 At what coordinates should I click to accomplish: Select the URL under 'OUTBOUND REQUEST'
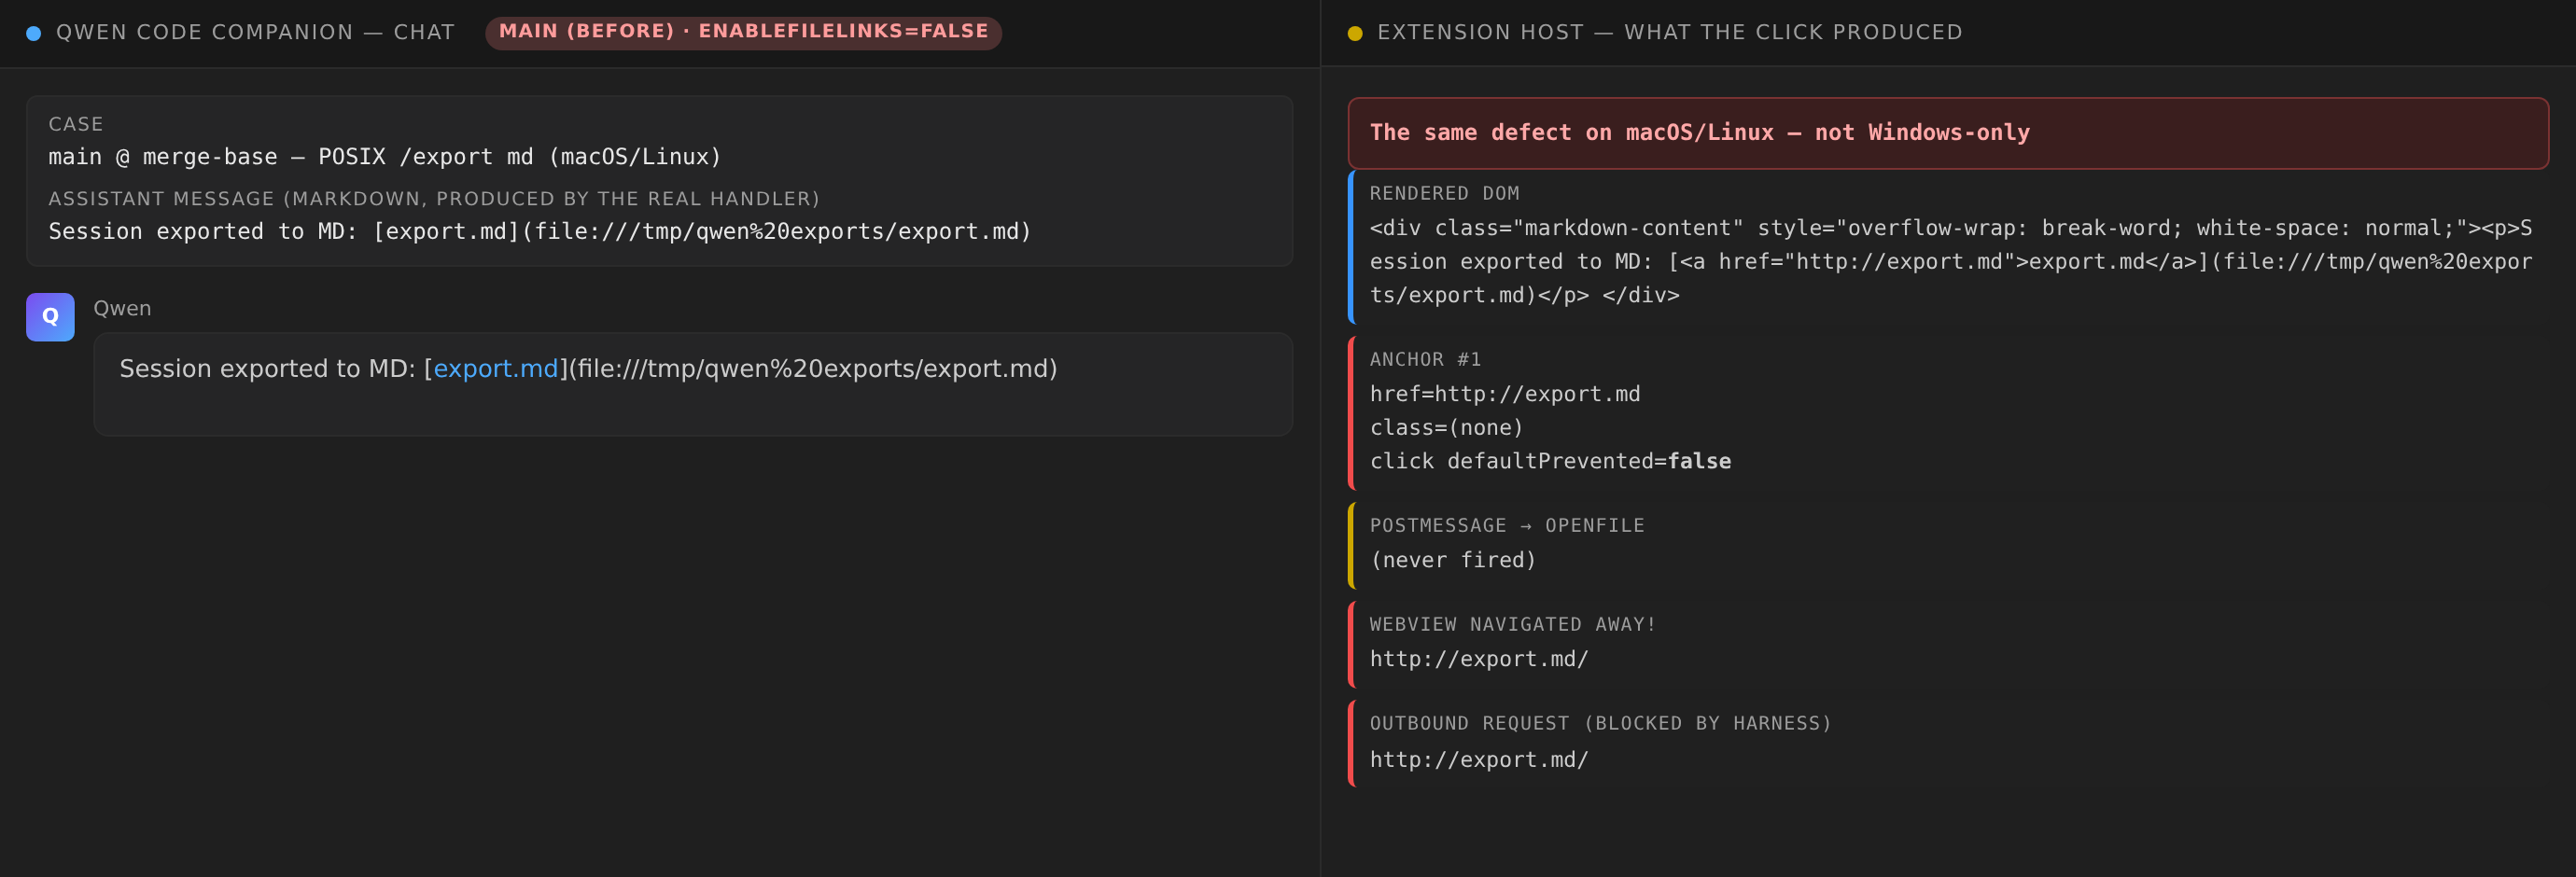point(1478,760)
